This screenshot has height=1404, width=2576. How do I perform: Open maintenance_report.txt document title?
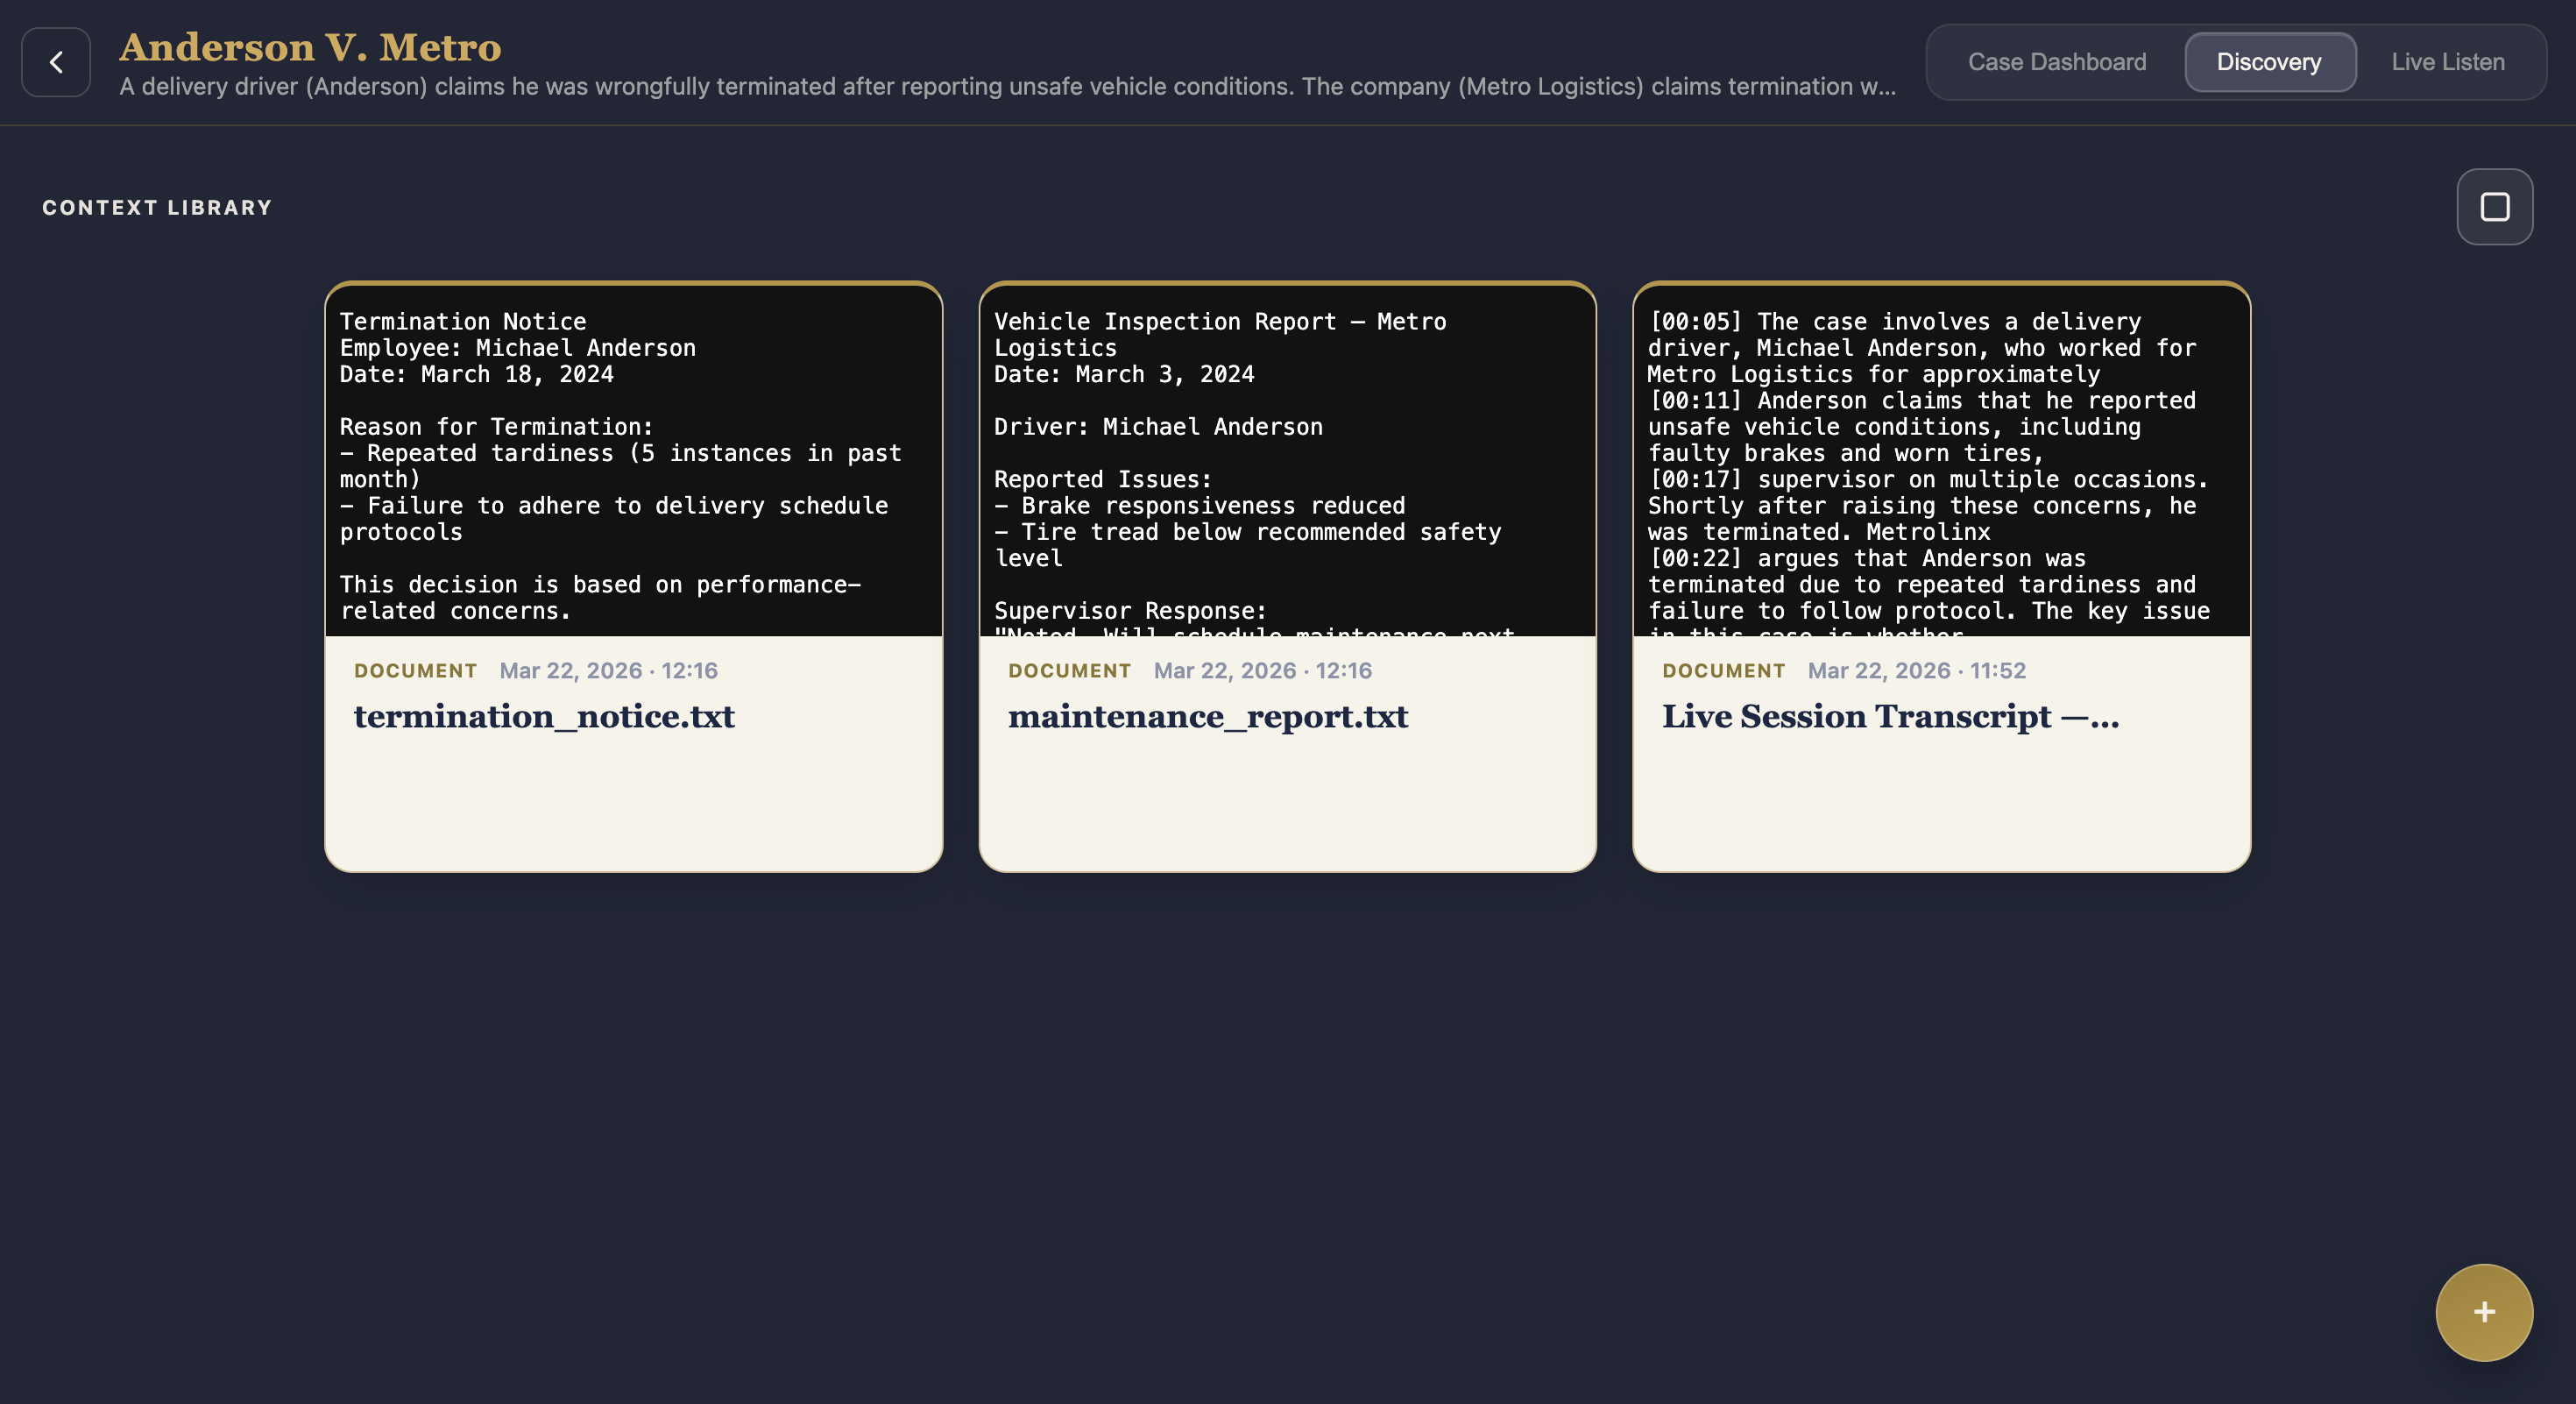tap(1207, 716)
